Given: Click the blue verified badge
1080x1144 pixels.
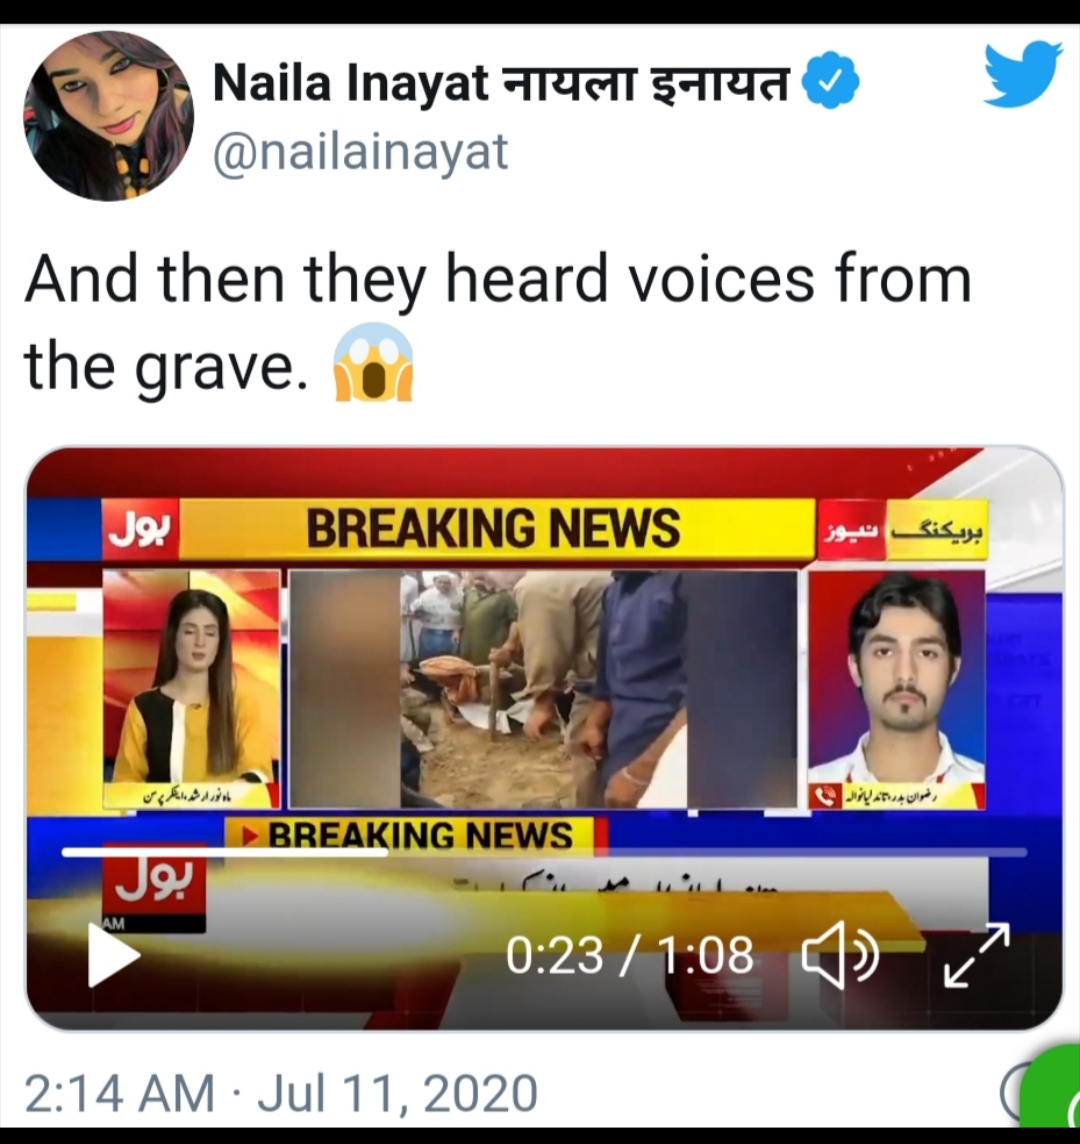Looking at the screenshot, I should tap(830, 83).
